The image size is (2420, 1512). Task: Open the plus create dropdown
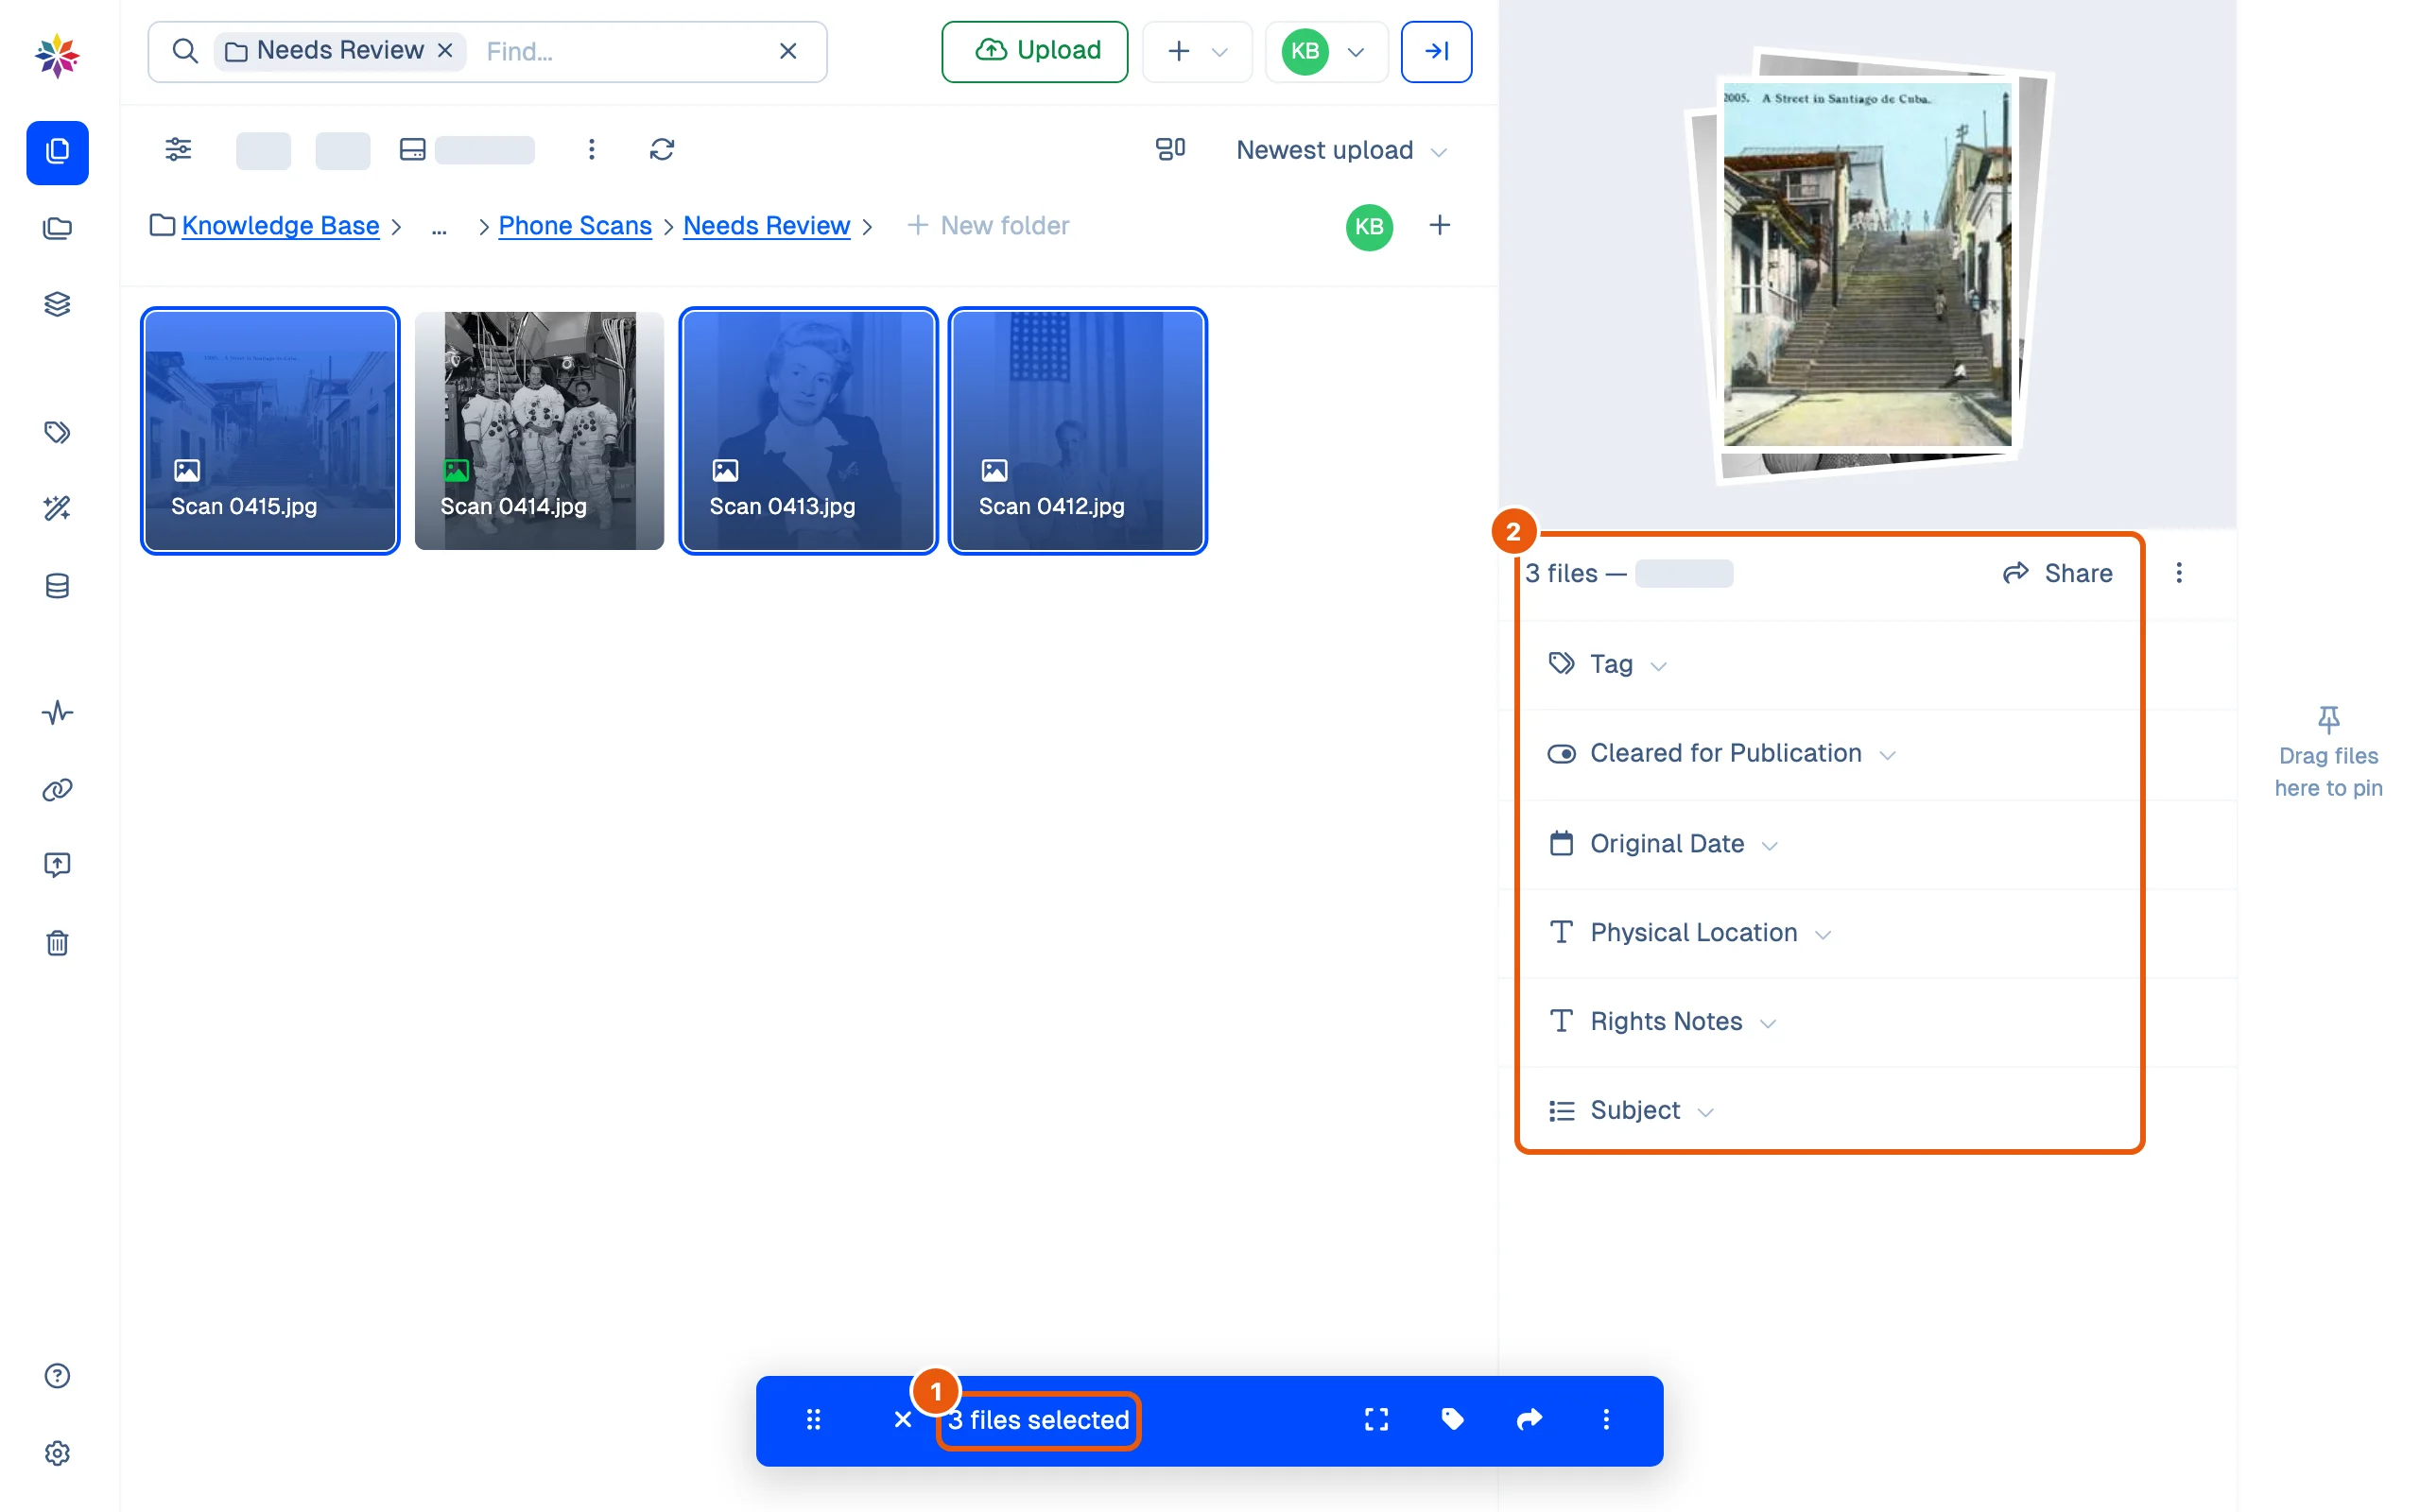coord(1197,51)
